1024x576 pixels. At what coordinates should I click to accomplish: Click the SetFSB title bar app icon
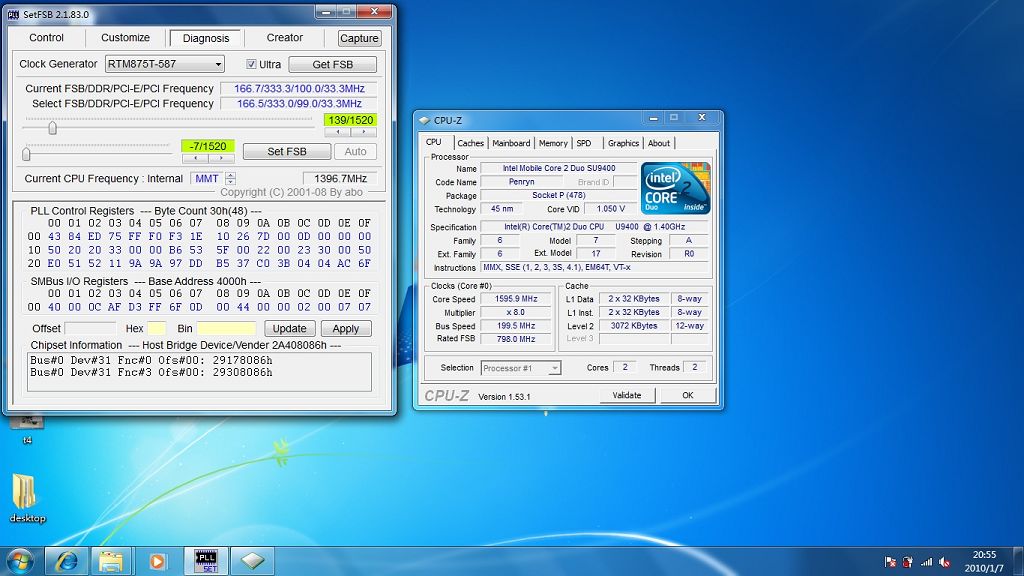click(x=13, y=14)
